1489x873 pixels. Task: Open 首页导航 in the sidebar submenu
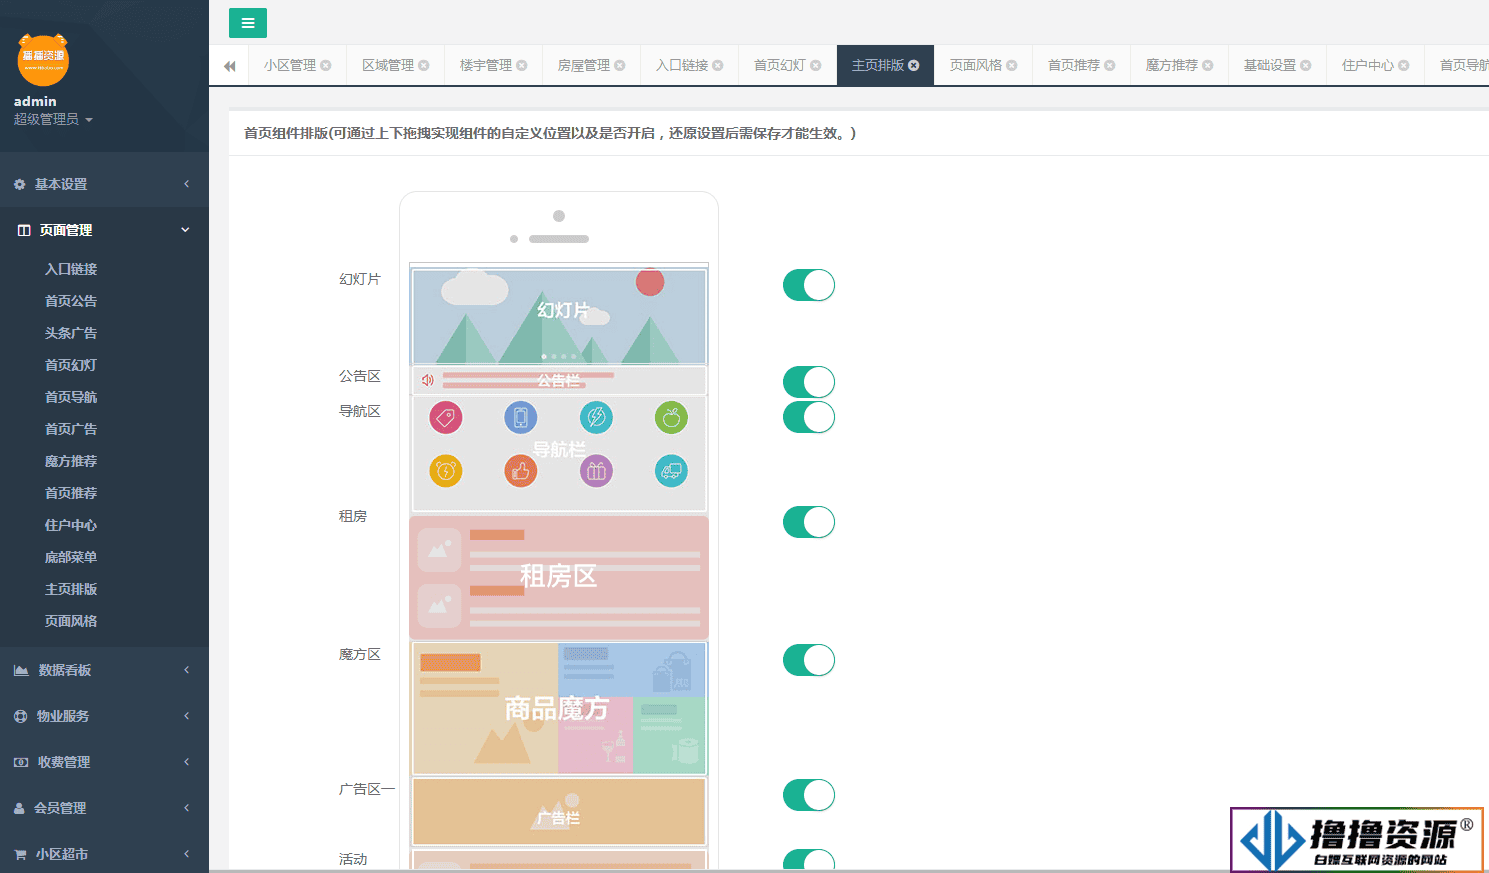click(71, 397)
